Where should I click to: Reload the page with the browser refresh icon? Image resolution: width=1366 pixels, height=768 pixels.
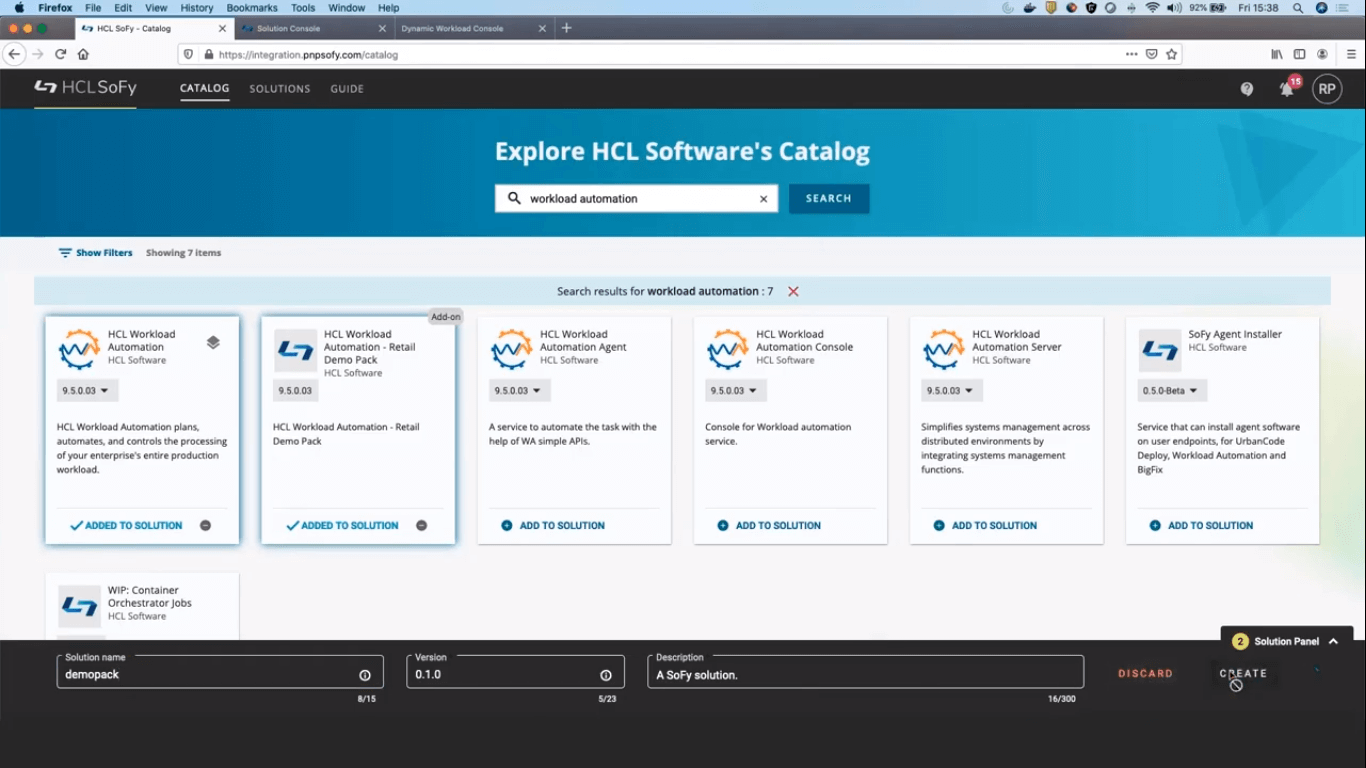click(62, 53)
